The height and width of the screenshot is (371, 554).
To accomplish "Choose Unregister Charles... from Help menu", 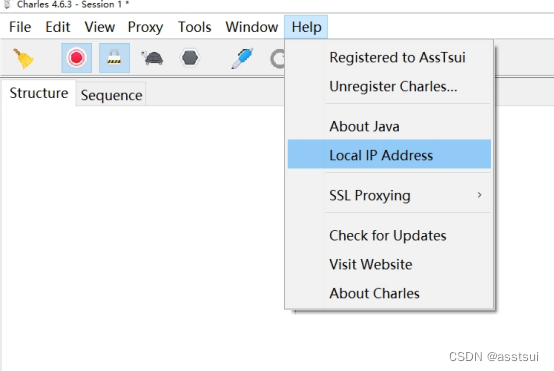I will click(389, 87).
